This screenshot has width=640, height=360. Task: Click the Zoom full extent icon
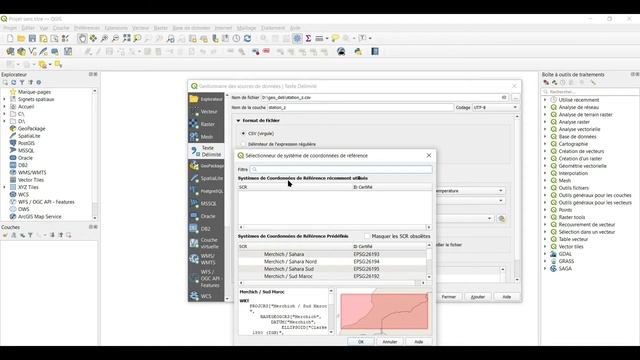click(127, 38)
